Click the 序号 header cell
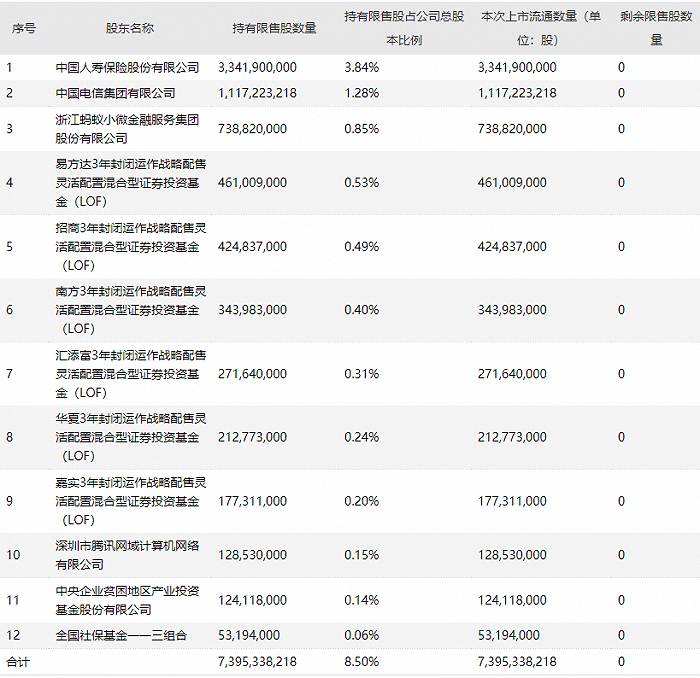Screen dimensions: 700x678 (24, 29)
